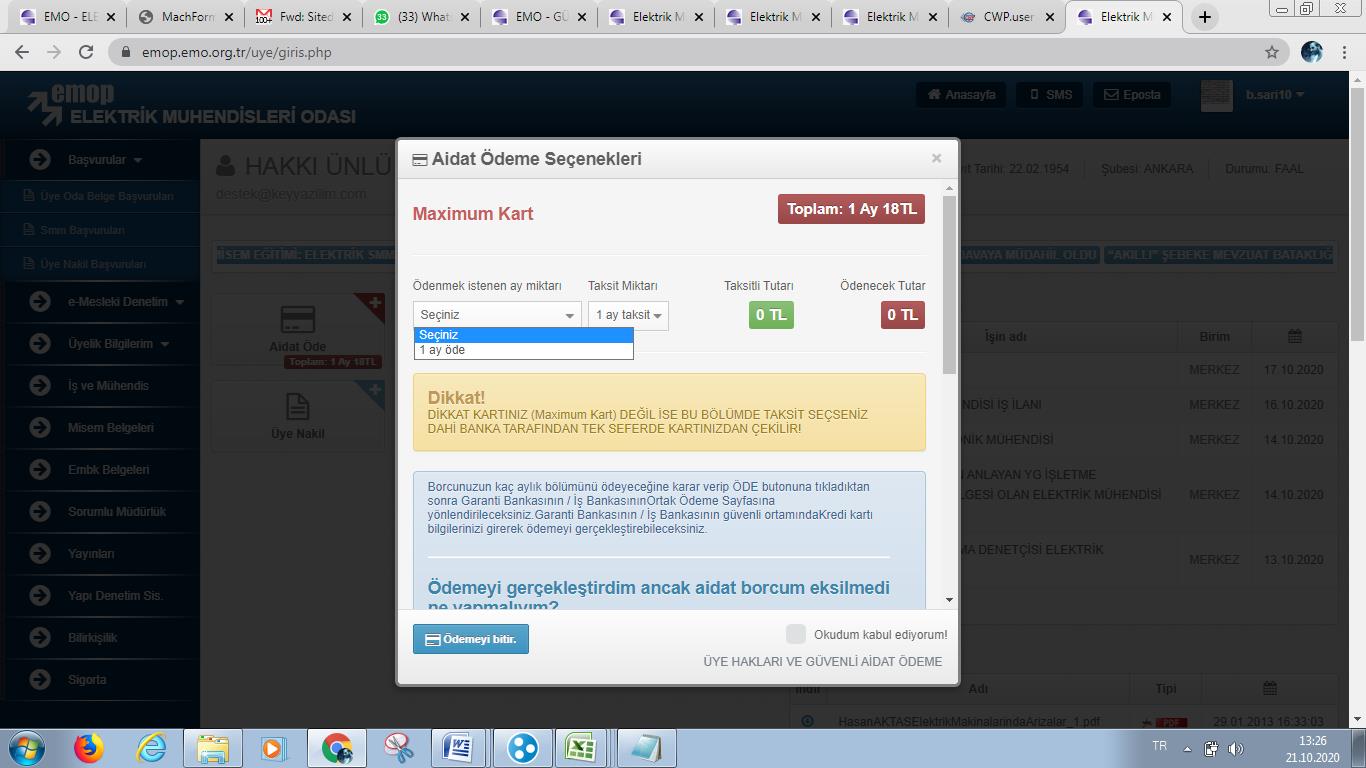Open the SMS button in header

(1050, 95)
